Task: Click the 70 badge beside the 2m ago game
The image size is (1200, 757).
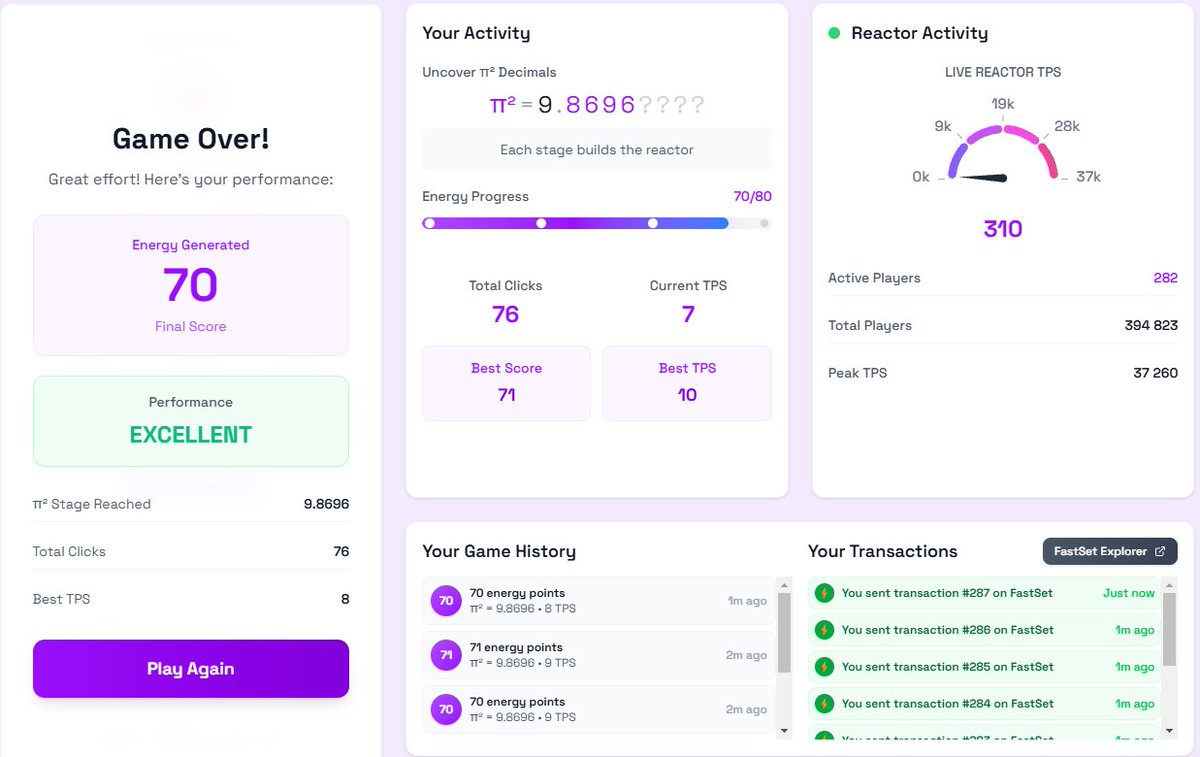Action: pyautogui.click(x=446, y=709)
